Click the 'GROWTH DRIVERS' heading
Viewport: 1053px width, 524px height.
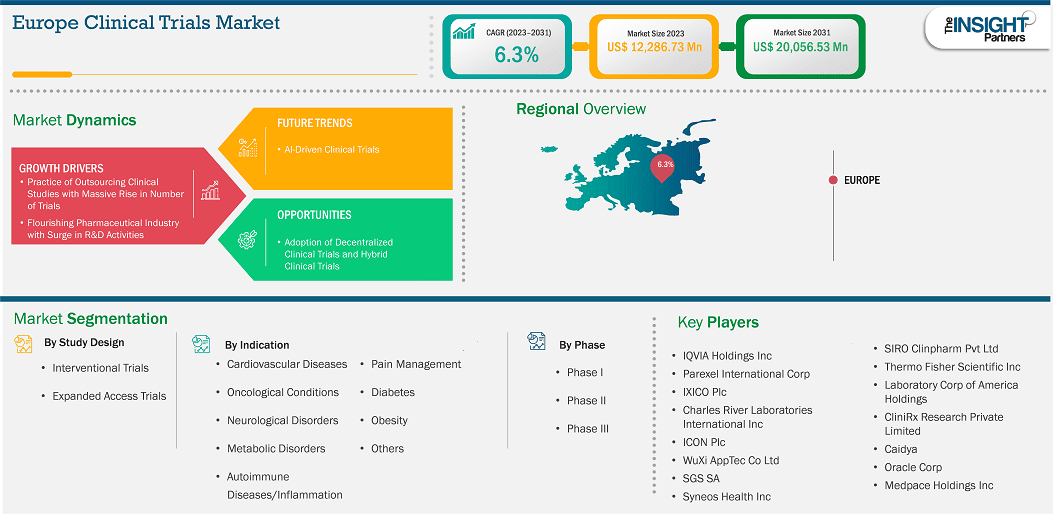tap(61, 168)
